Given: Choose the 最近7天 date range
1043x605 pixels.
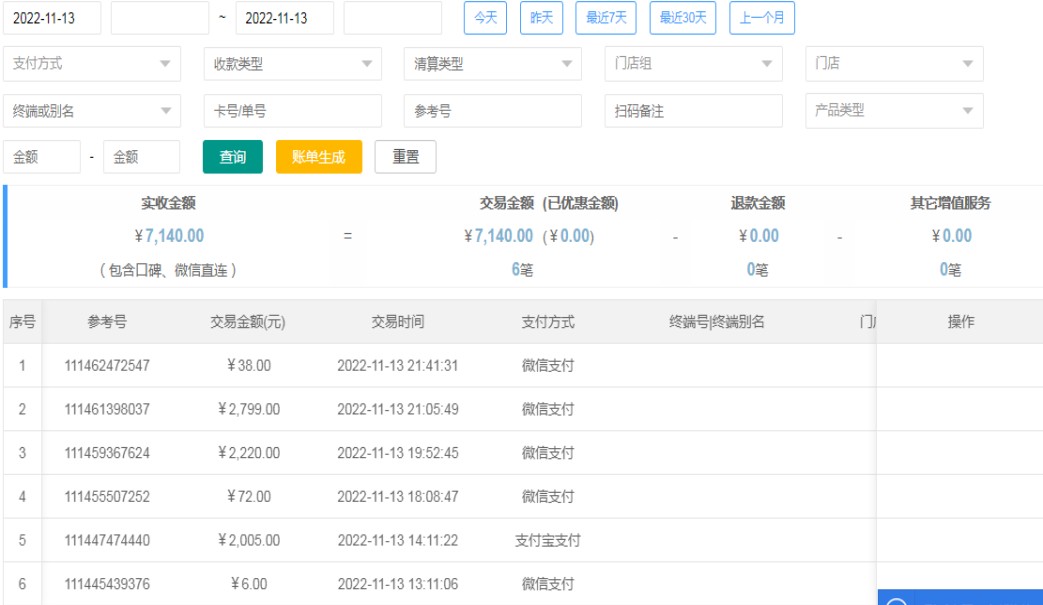Looking at the screenshot, I should click(606, 18).
